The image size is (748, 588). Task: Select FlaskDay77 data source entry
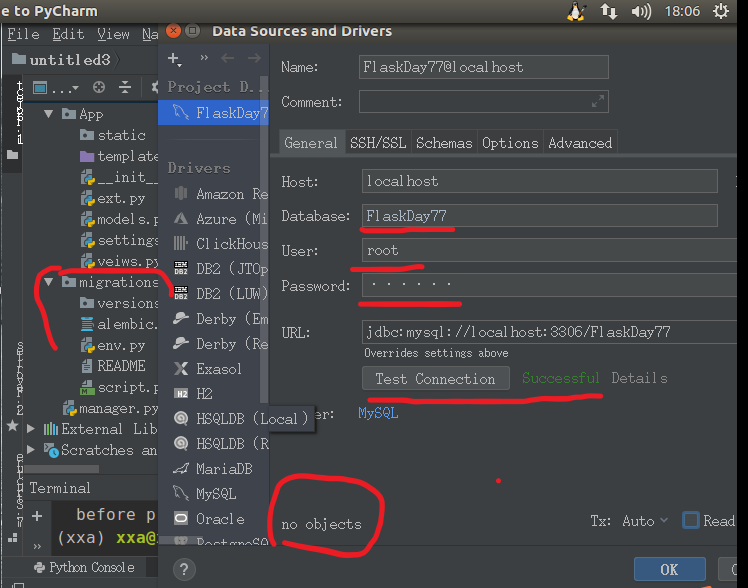(x=213, y=113)
